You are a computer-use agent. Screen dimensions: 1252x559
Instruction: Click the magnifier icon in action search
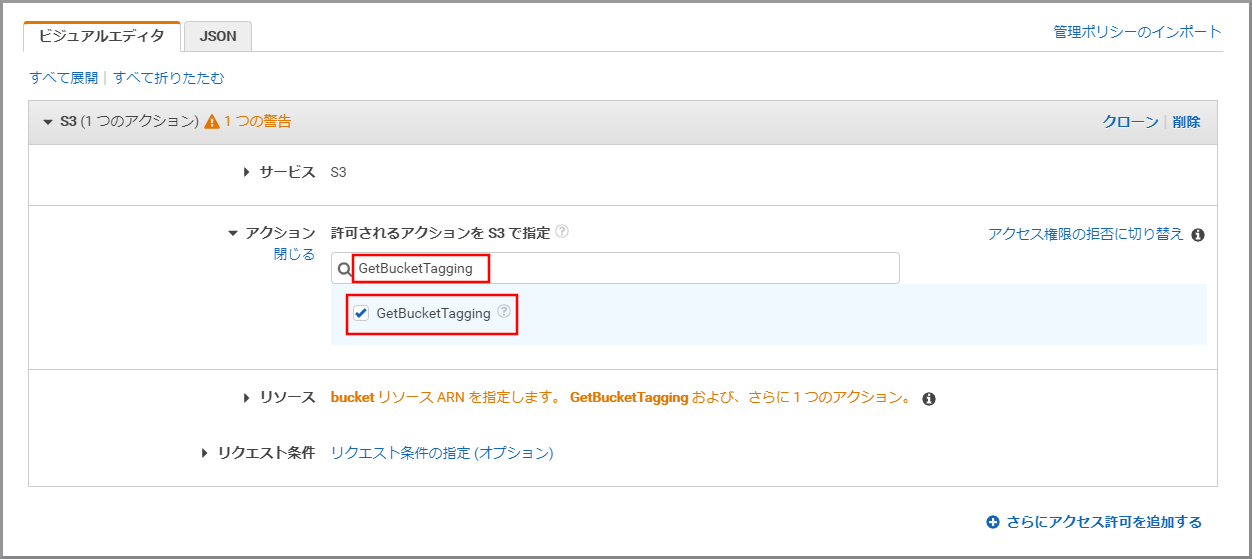click(344, 269)
